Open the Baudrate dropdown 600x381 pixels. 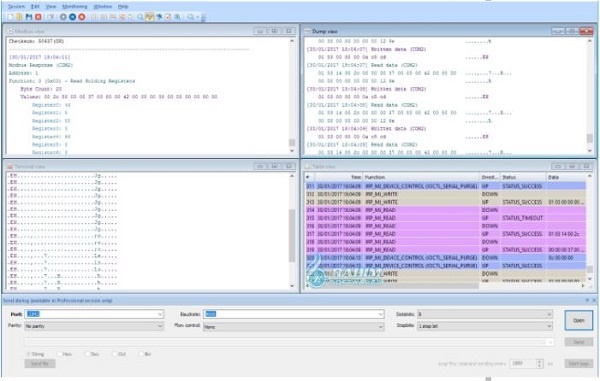tap(380, 314)
